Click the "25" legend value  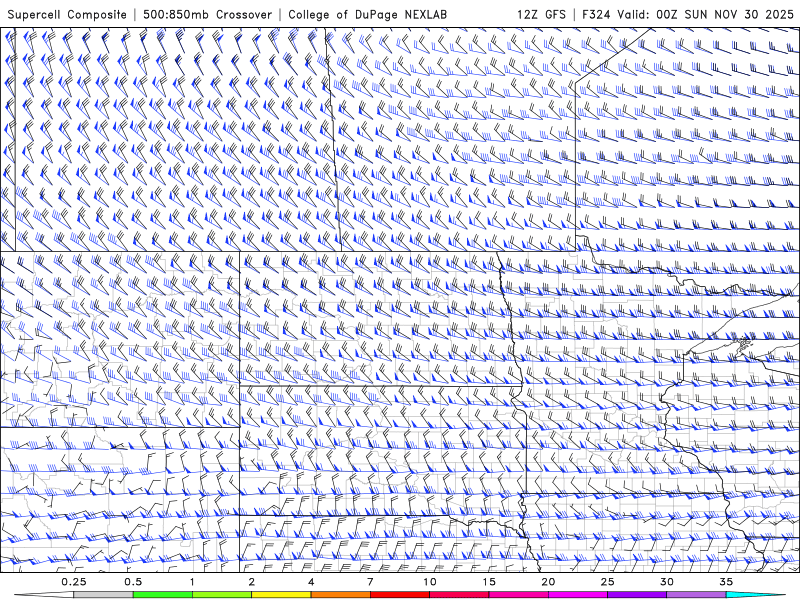click(607, 582)
